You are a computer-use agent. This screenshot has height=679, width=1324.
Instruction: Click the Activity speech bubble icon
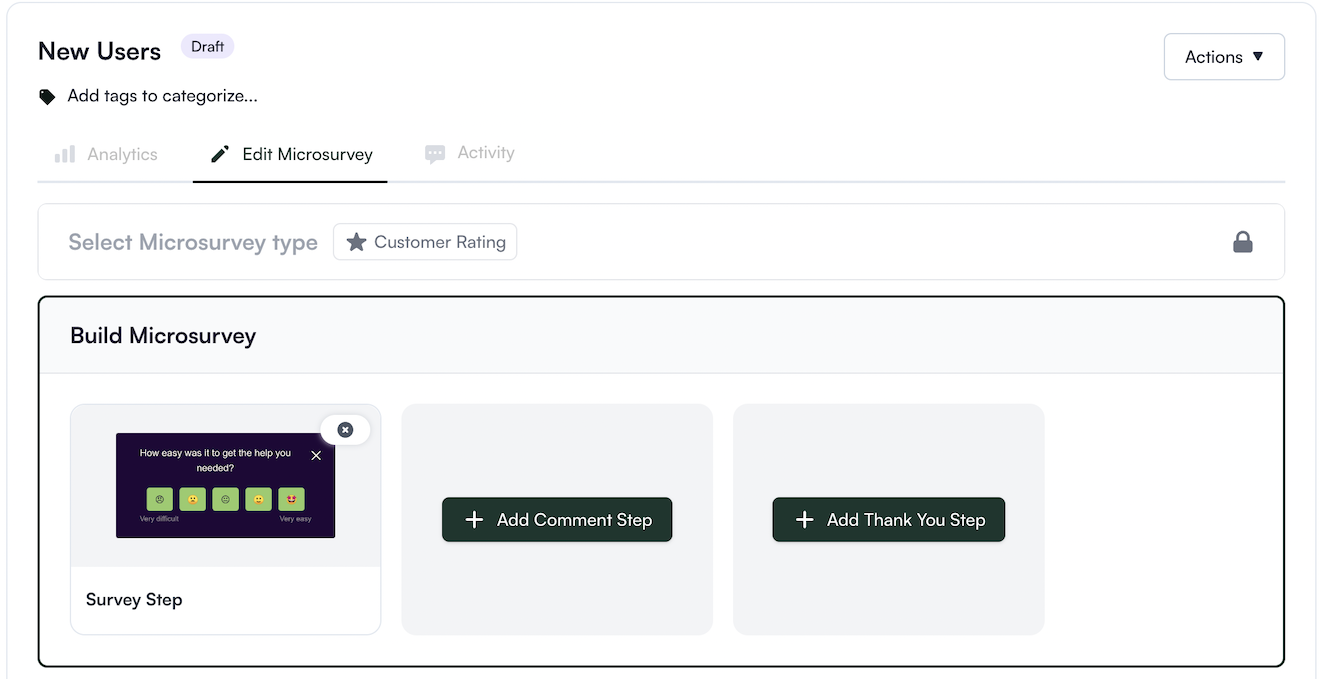click(435, 154)
